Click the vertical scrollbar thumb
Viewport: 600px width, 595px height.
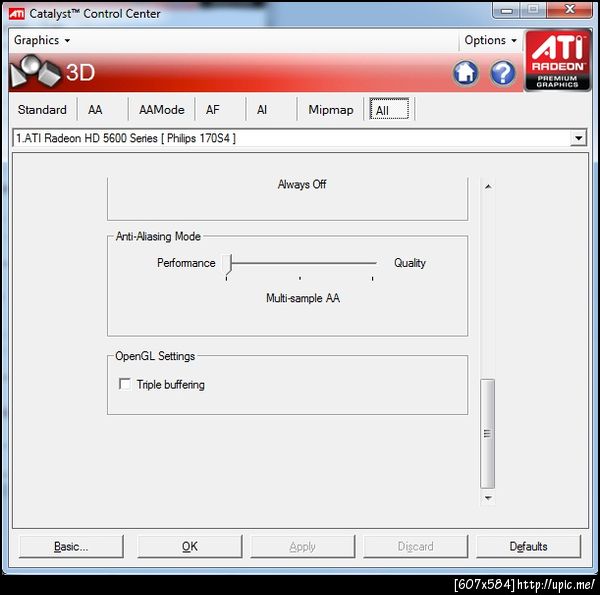tap(488, 434)
